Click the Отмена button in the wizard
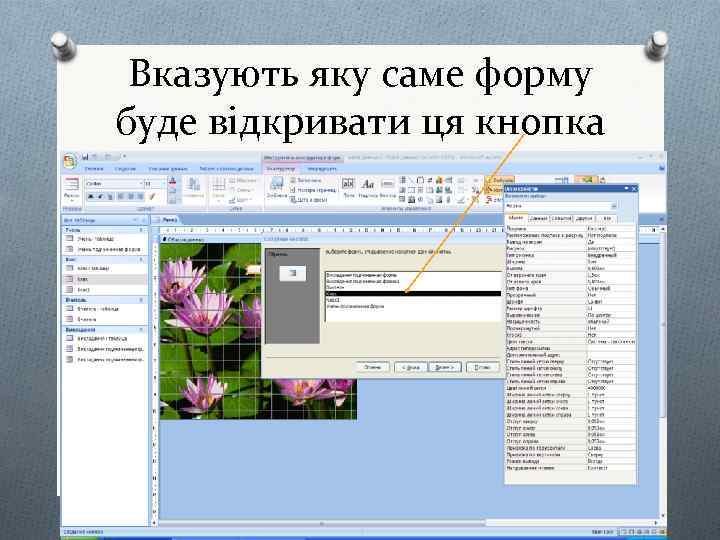The width and height of the screenshot is (720, 540). [x=372, y=367]
